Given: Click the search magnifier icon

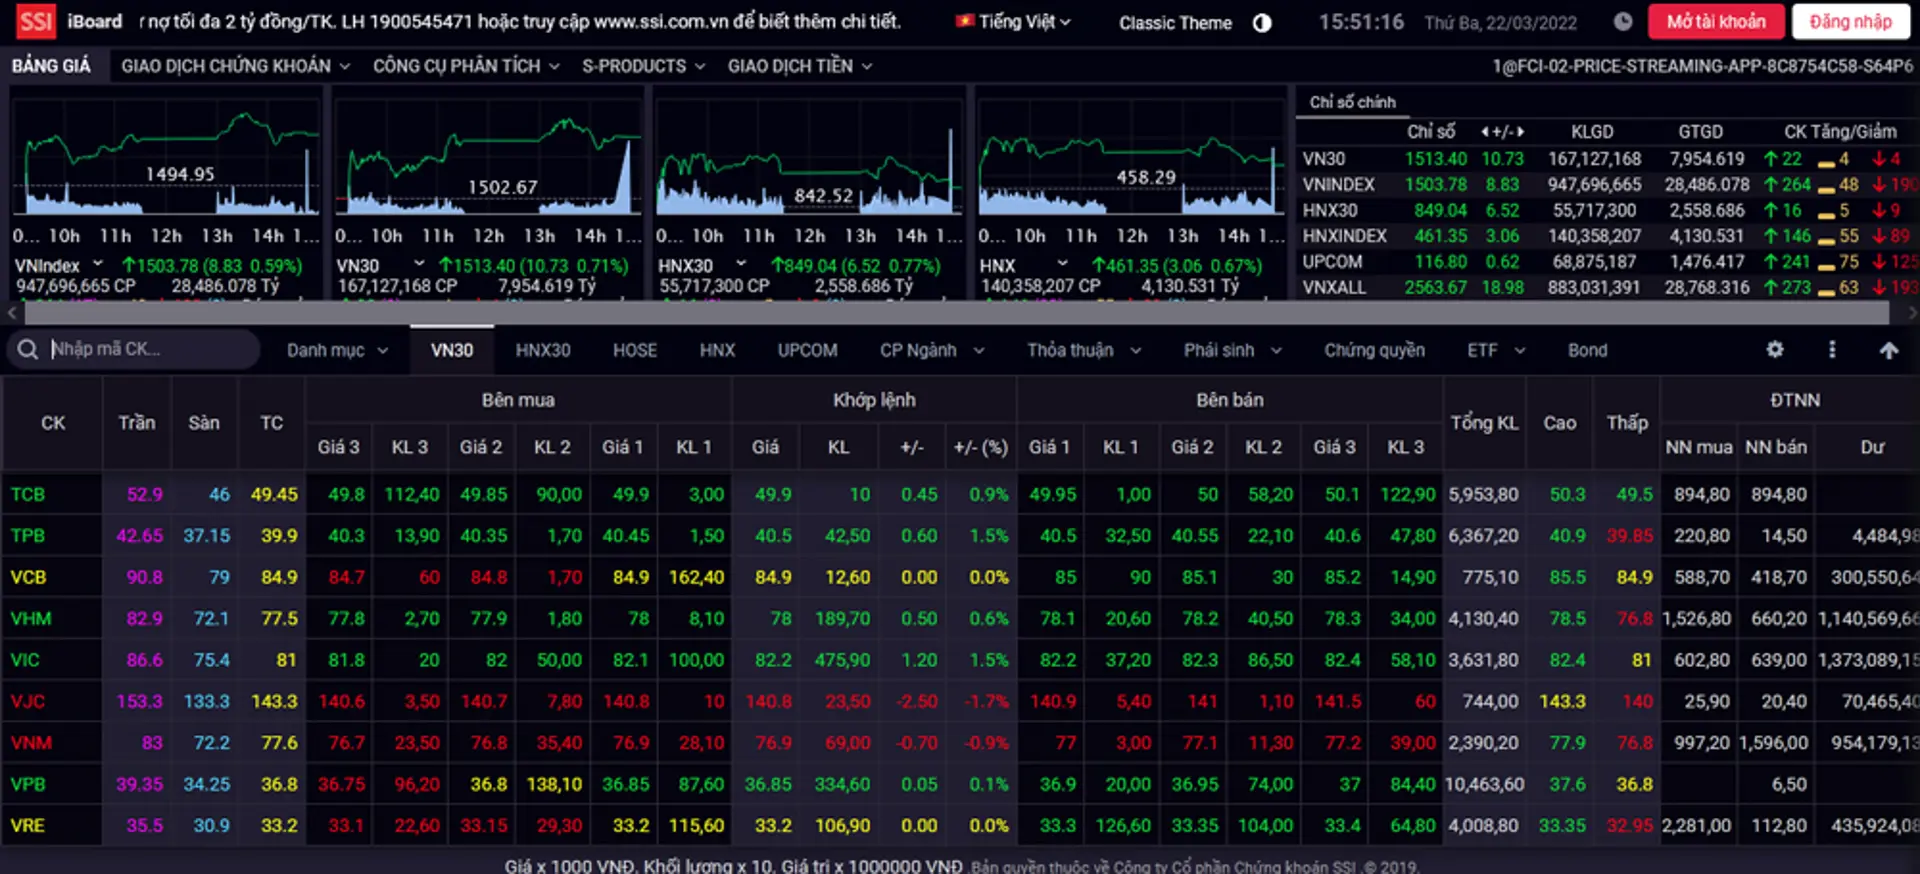Looking at the screenshot, I should point(28,349).
